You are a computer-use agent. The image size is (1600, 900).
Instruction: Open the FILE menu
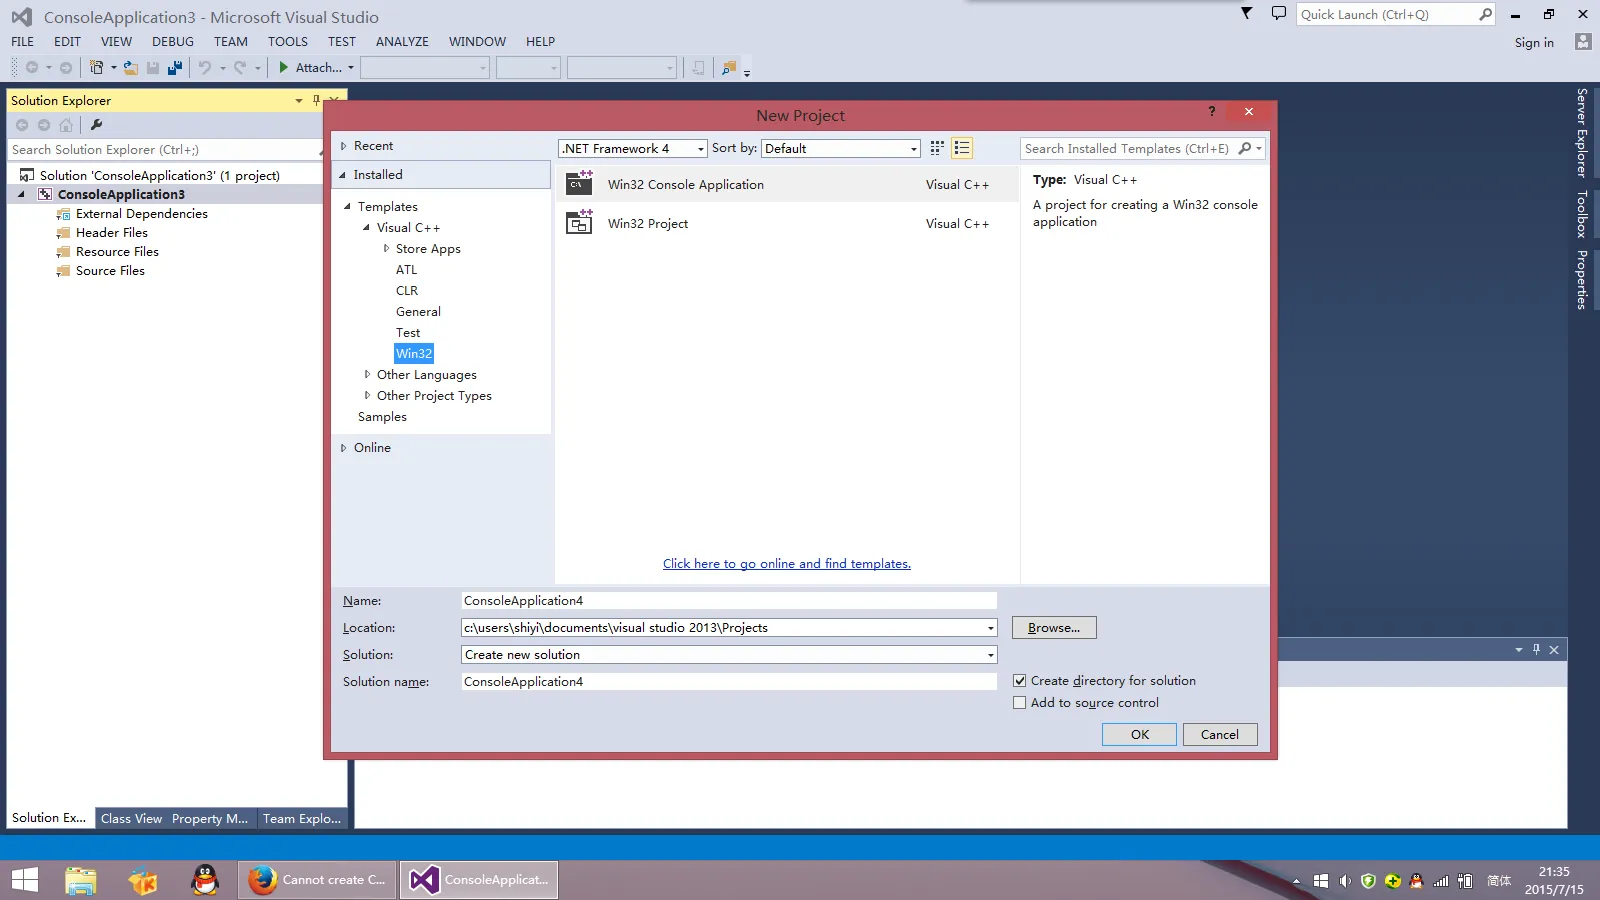tap(22, 42)
